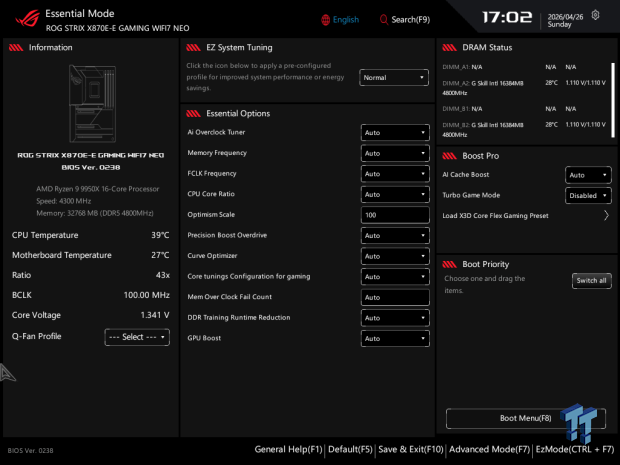Click the Boot Priority header
The width and height of the screenshot is (620, 465).
[x=486, y=264]
